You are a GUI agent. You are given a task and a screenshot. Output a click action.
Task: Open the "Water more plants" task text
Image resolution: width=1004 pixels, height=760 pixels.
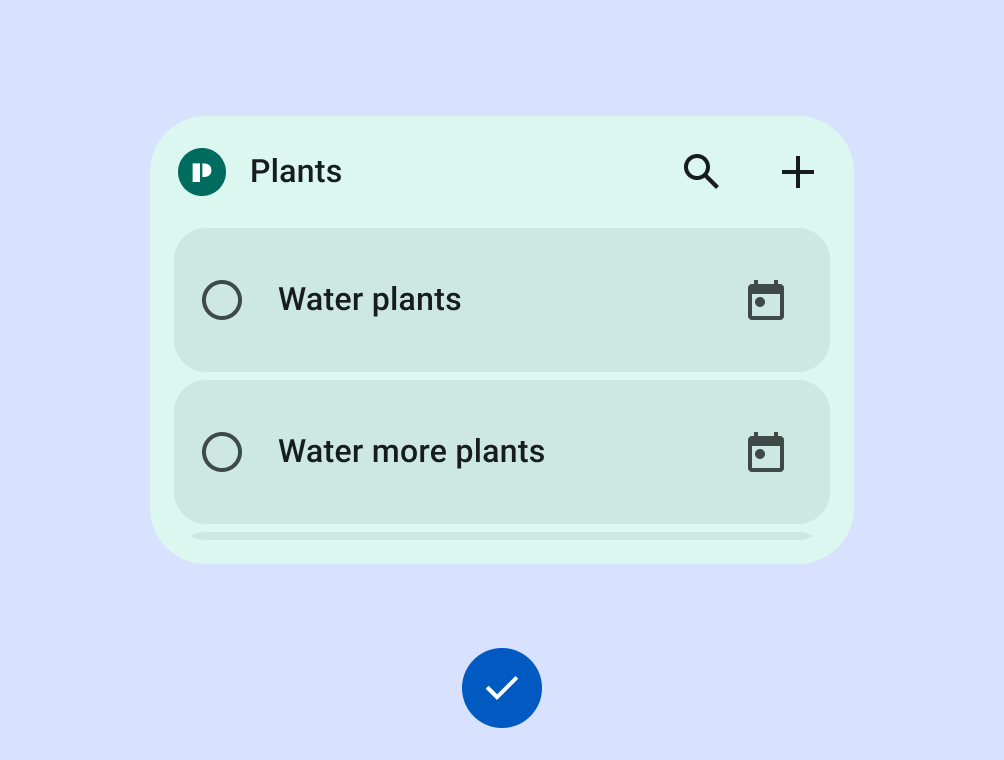(411, 452)
